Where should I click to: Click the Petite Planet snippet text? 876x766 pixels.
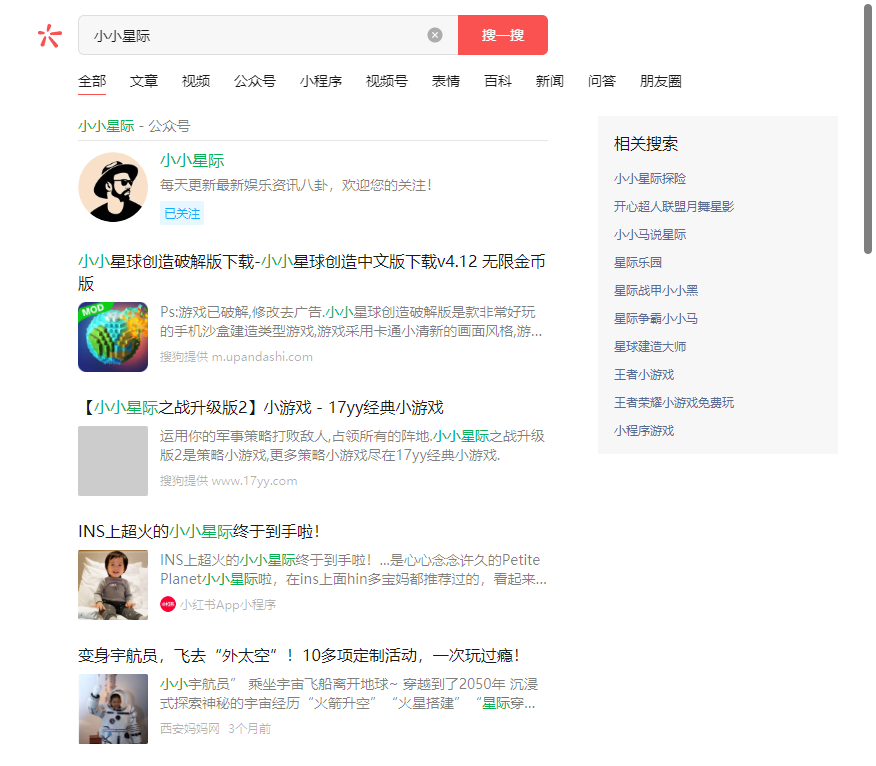[x=353, y=570]
